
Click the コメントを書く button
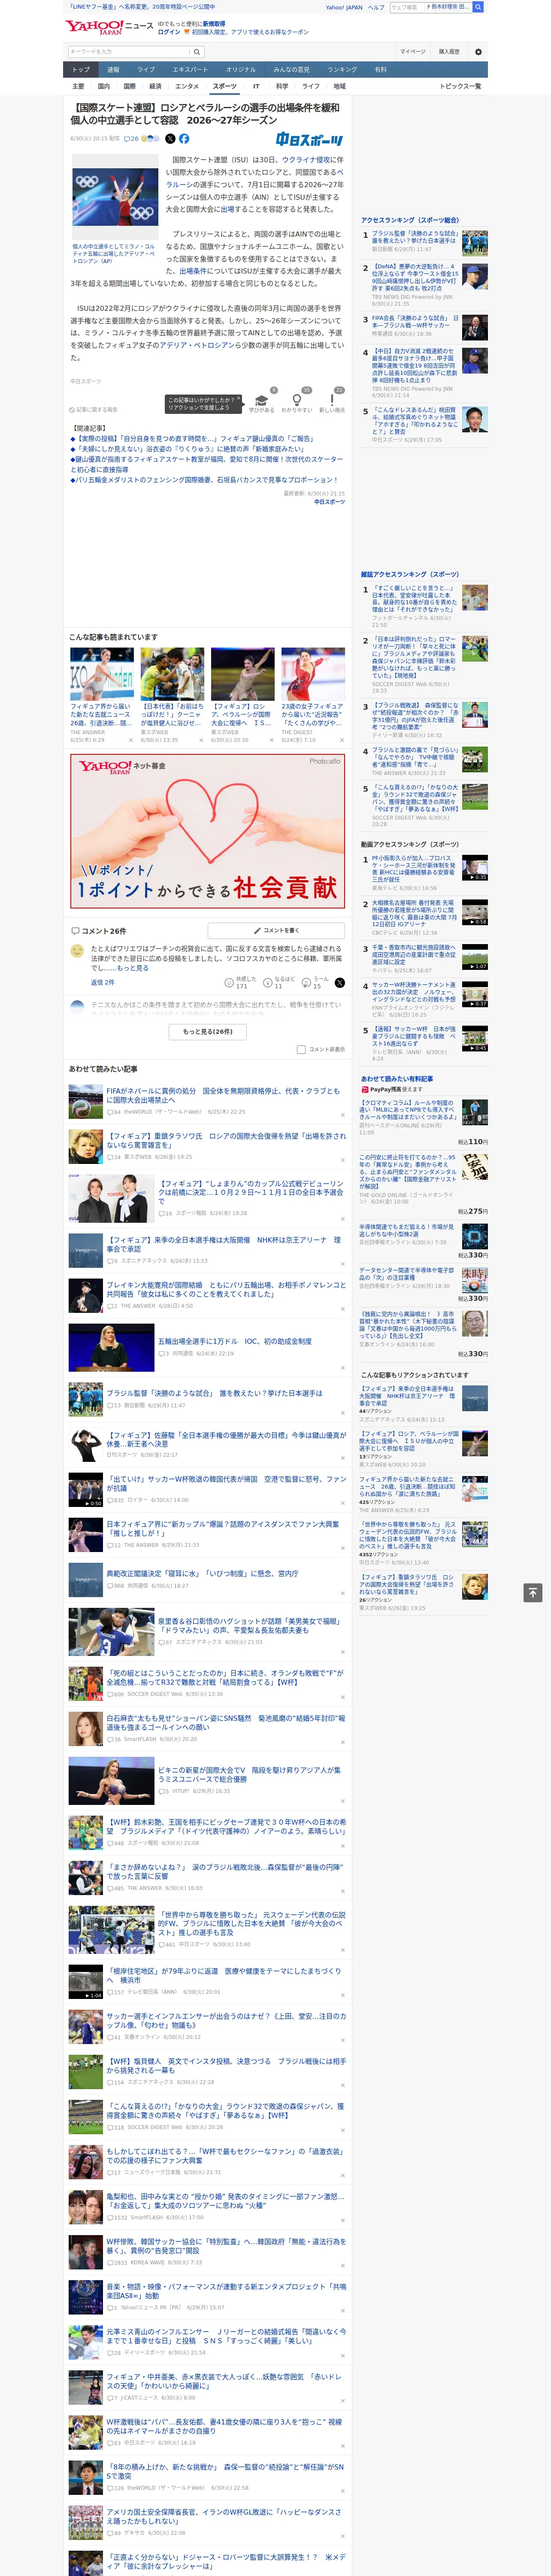[x=275, y=930]
